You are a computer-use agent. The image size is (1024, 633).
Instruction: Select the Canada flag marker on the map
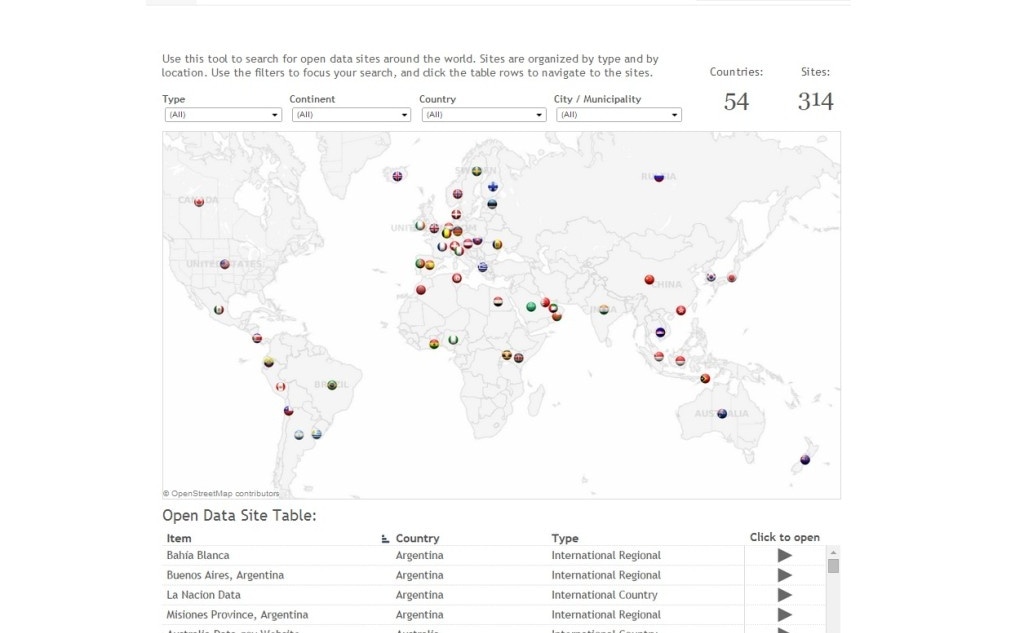(x=199, y=202)
